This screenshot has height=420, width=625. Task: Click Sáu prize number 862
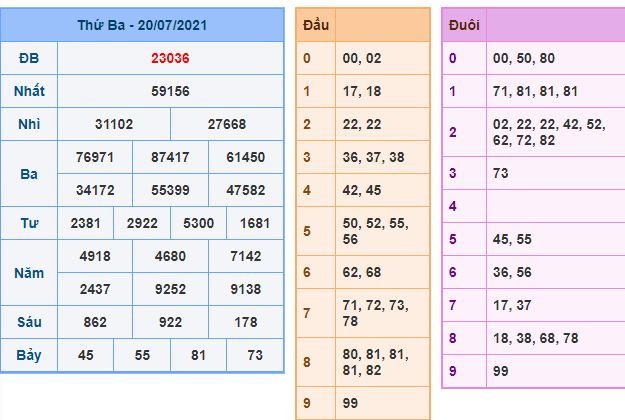tap(95, 322)
